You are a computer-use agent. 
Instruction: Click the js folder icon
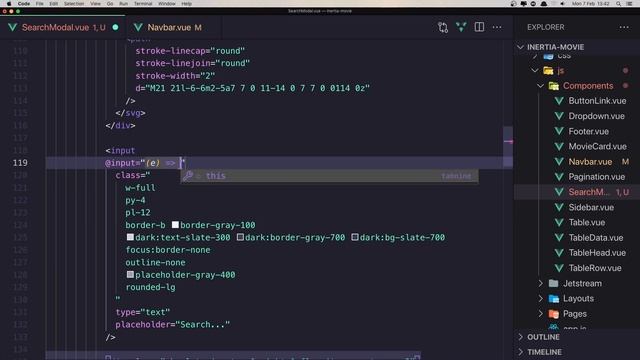pyautogui.click(x=548, y=71)
